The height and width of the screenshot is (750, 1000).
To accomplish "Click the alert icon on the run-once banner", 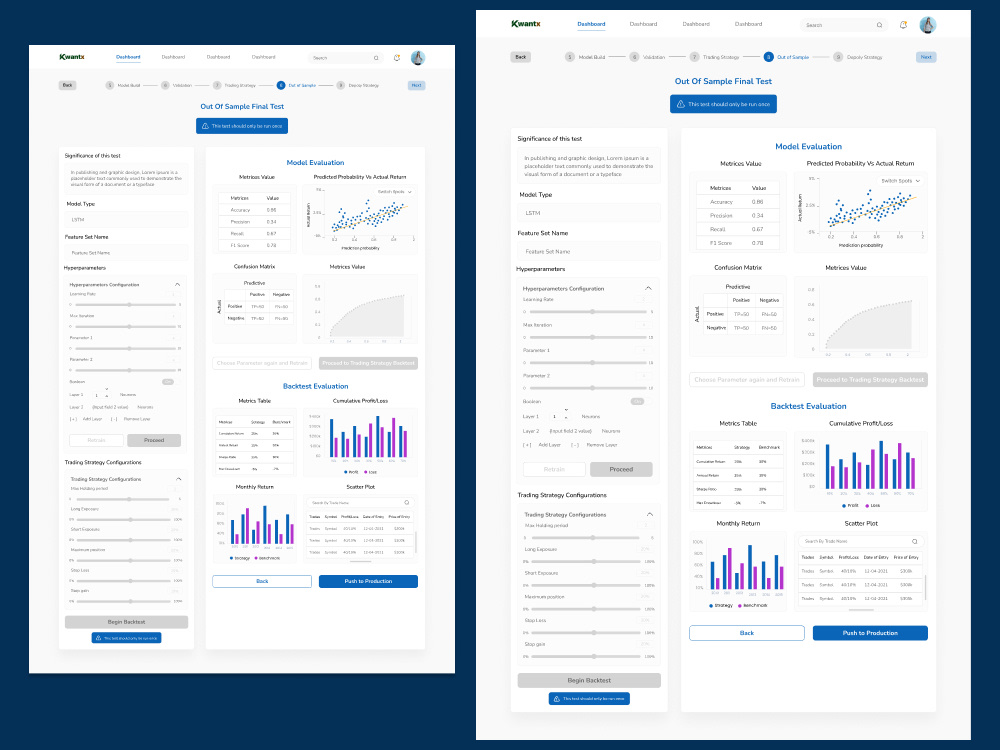I will pyautogui.click(x=678, y=103).
